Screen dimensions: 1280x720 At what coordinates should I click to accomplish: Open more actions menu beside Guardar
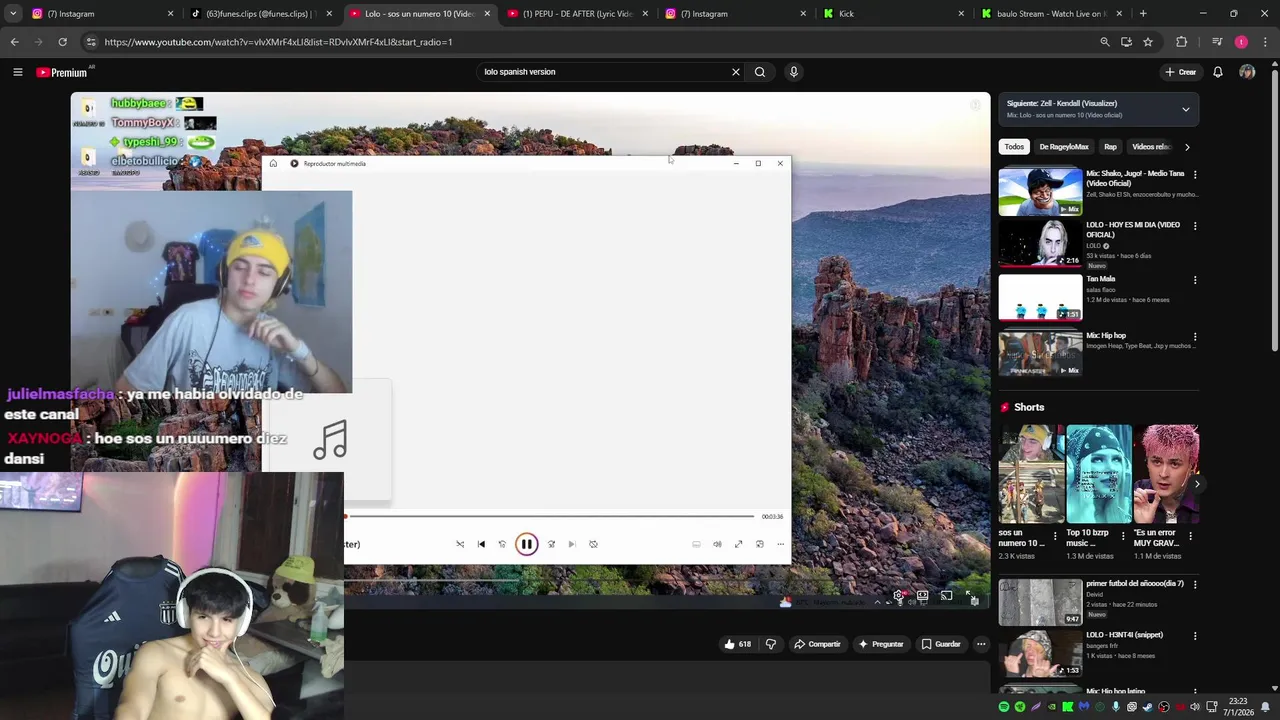point(981,644)
